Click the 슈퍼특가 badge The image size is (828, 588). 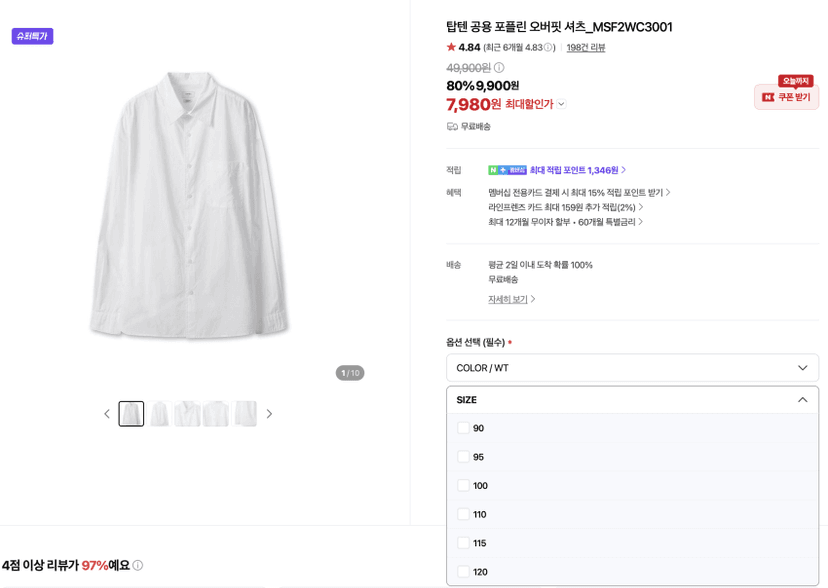click(33, 36)
